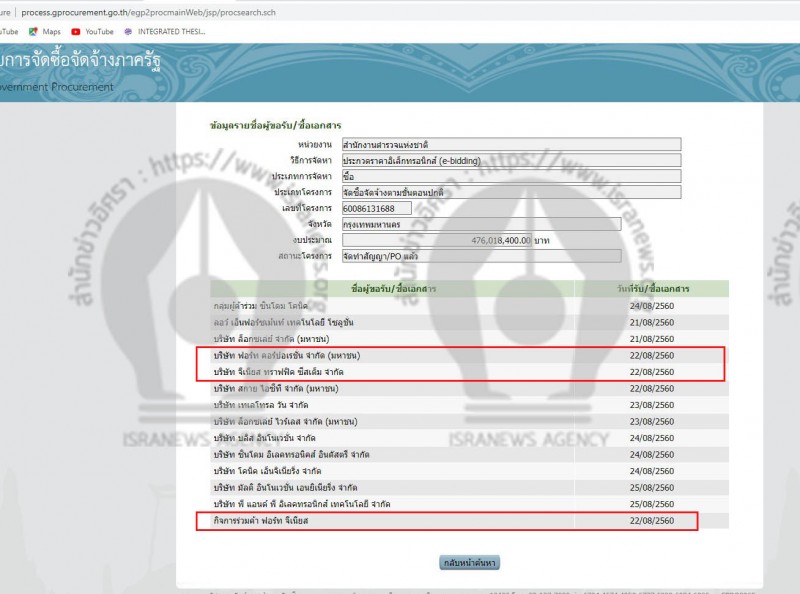Click the budget field showing 476,018,400.00
This screenshot has width=800, height=594.
click(x=480, y=240)
